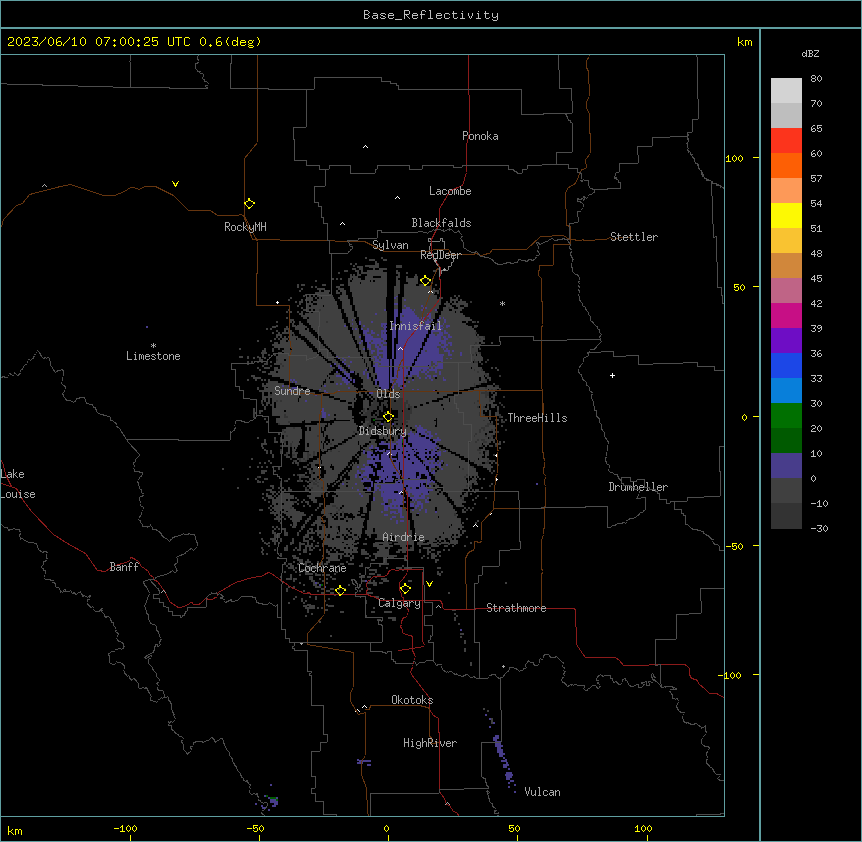Select the 10 dBZ slate-blue legend swatch

[x=786, y=466]
